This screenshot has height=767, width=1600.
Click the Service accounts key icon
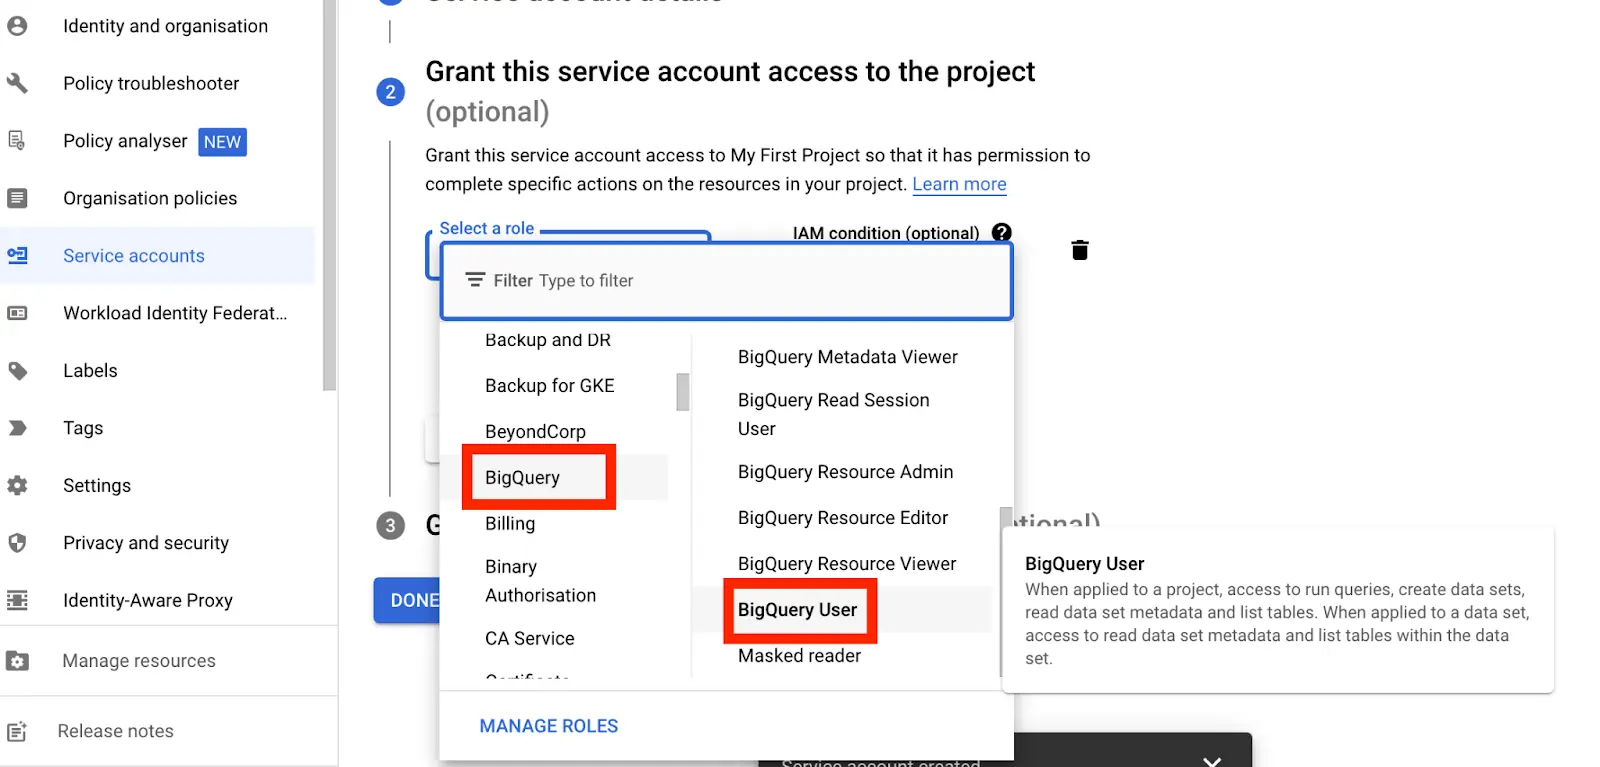click(x=17, y=256)
